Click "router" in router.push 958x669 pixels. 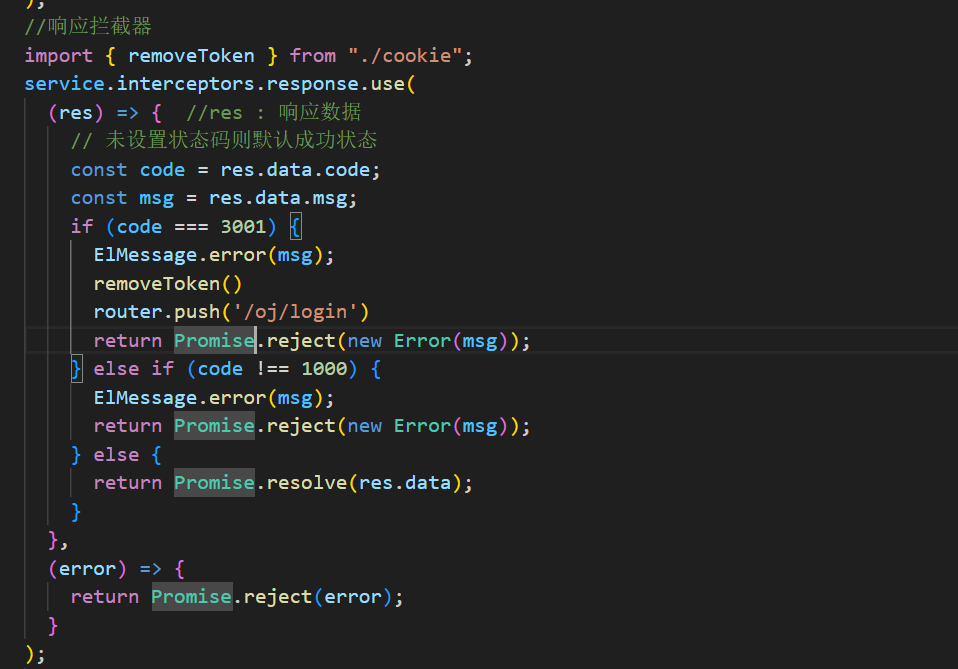pos(128,312)
